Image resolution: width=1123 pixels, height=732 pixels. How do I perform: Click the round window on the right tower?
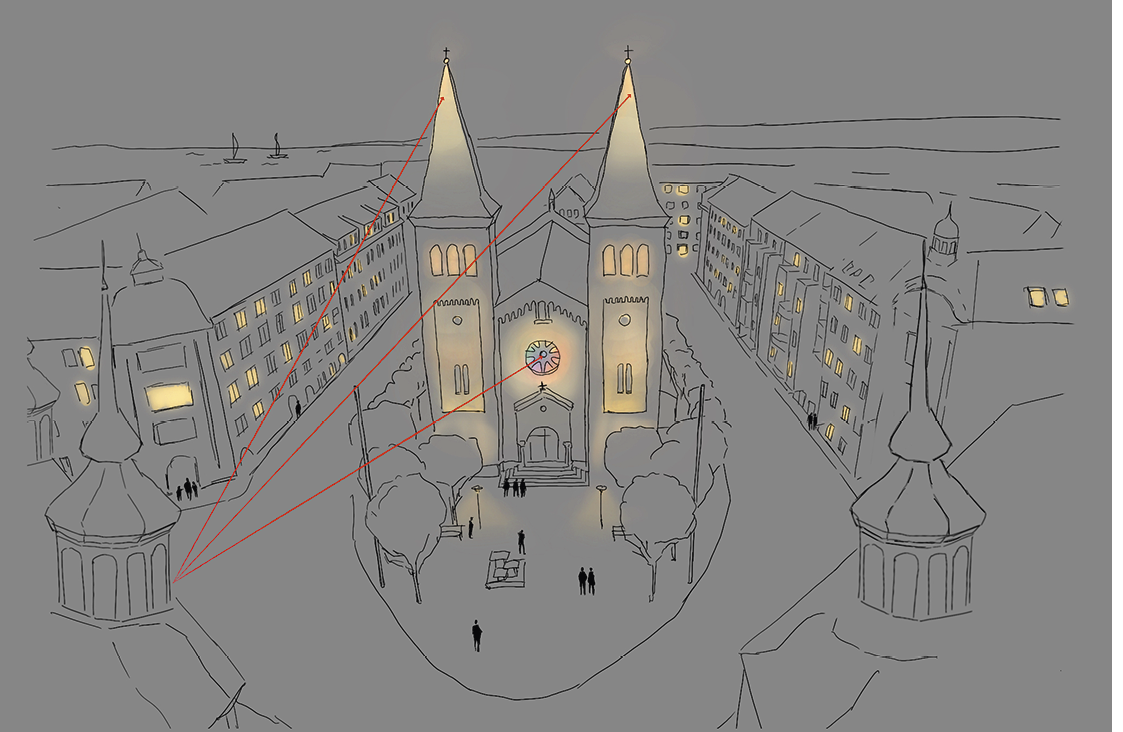(x=624, y=320)
